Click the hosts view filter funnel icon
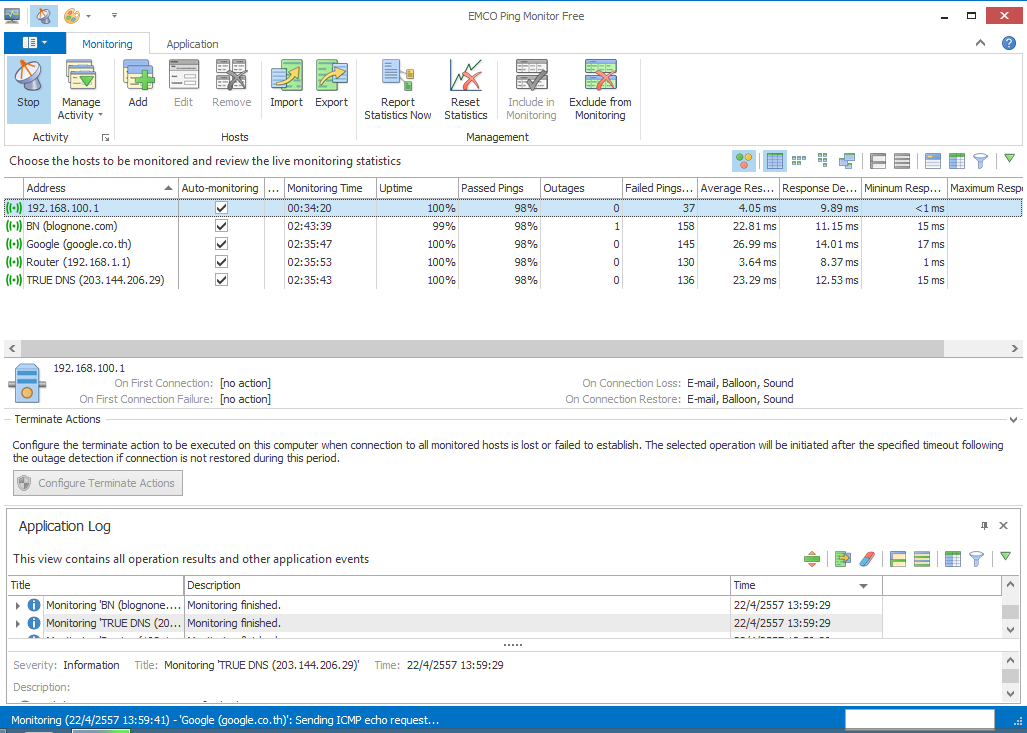 click(980, 160)
